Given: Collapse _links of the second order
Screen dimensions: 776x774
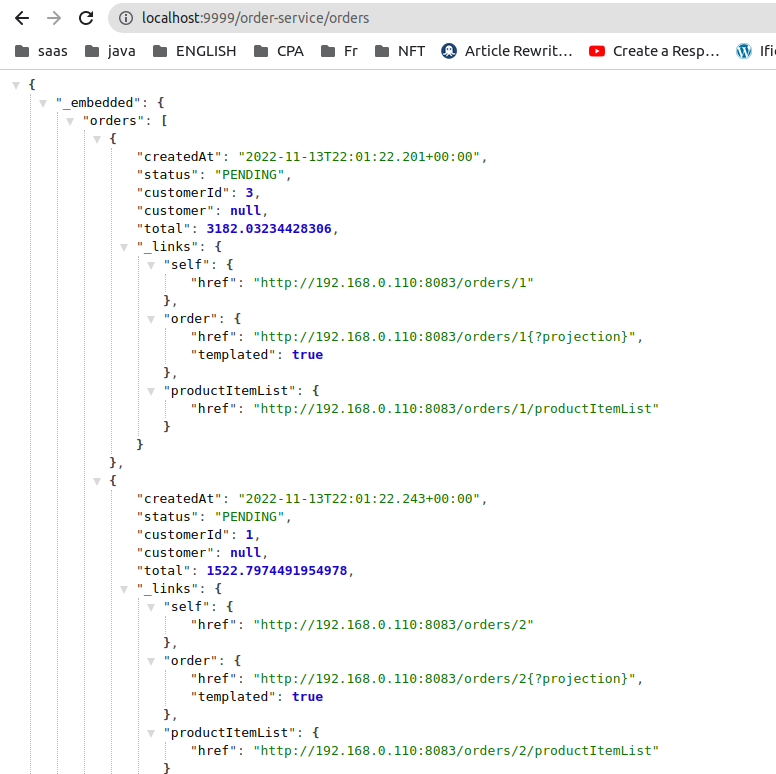Looking at the screenshot, I should pyautogui.click(x=124, y=589).
